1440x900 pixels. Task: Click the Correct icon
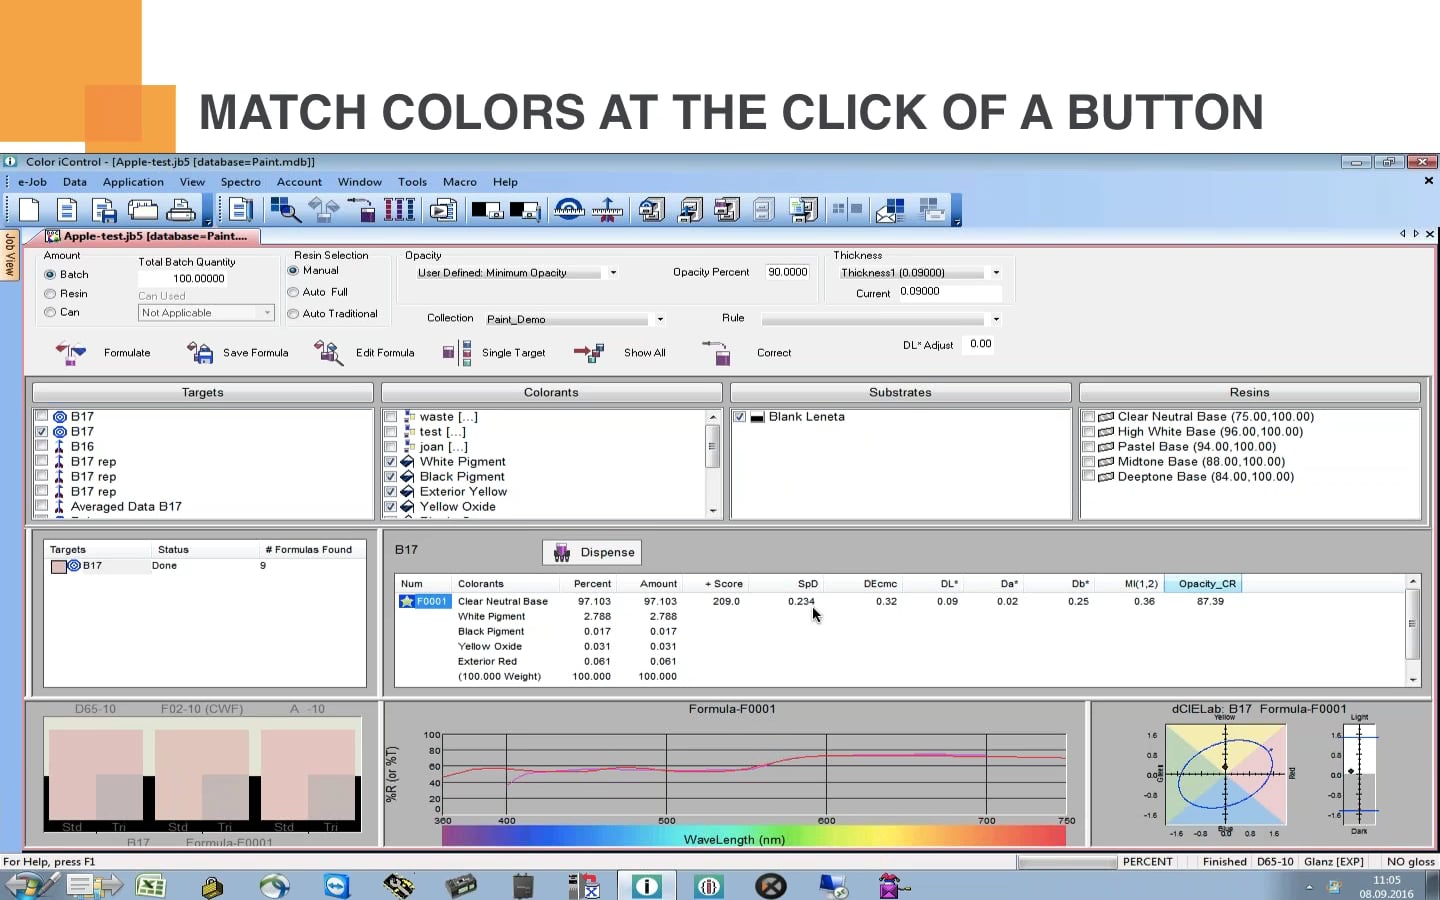coord(717,353)
